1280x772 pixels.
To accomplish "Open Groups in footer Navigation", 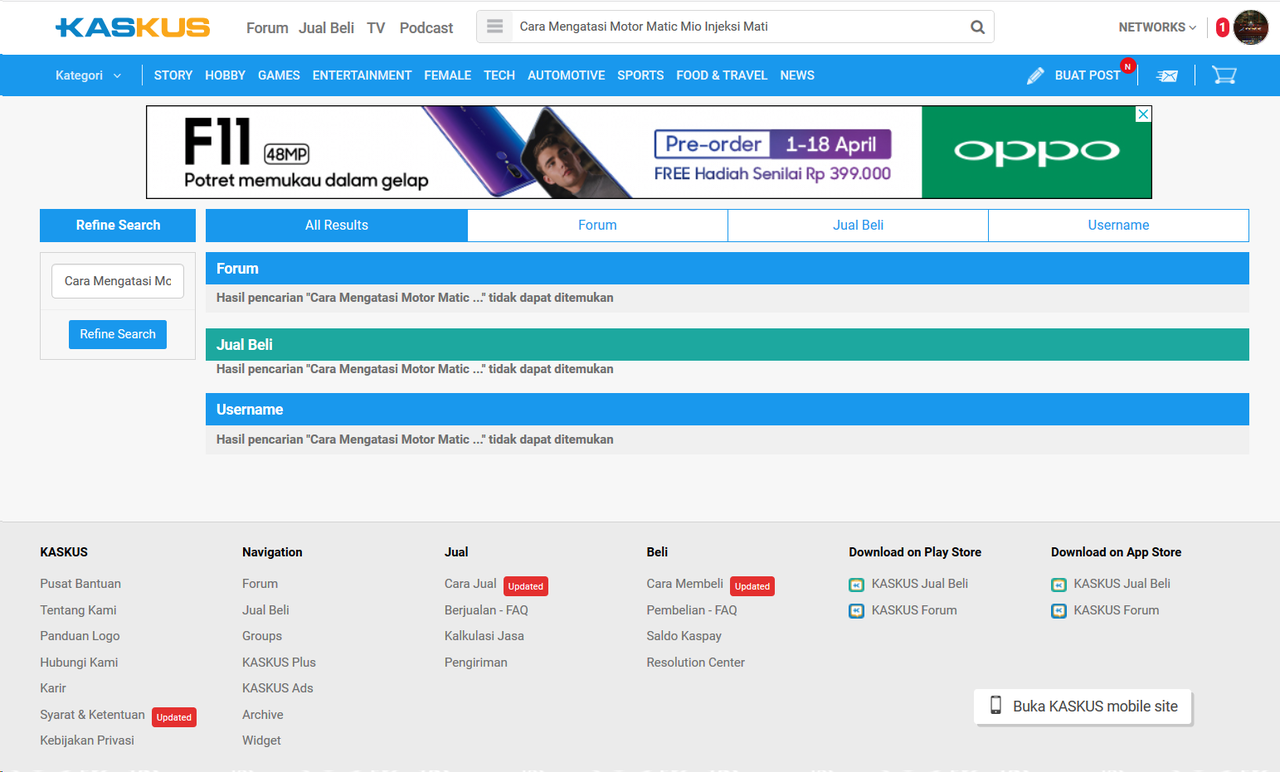I will [x=262, y=636].
